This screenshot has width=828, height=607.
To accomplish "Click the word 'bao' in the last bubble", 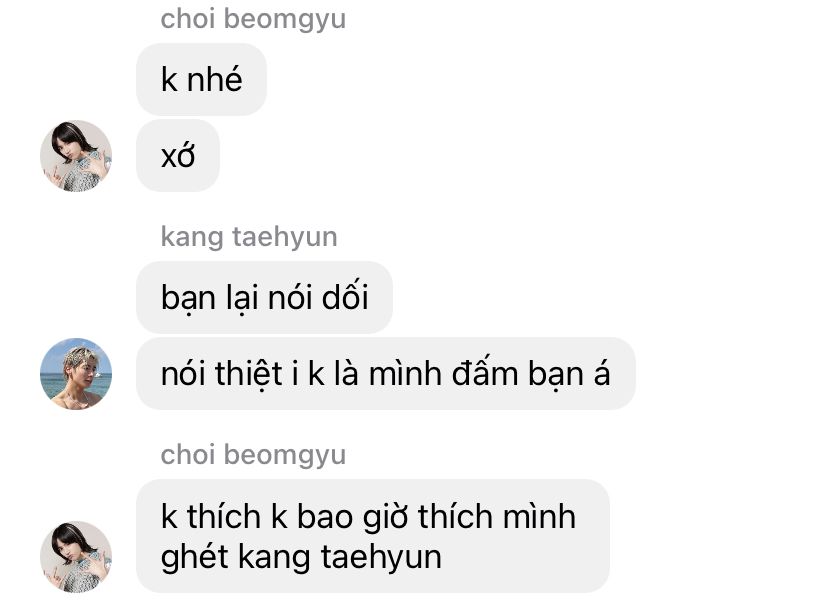I will click(x=325, y=516).
